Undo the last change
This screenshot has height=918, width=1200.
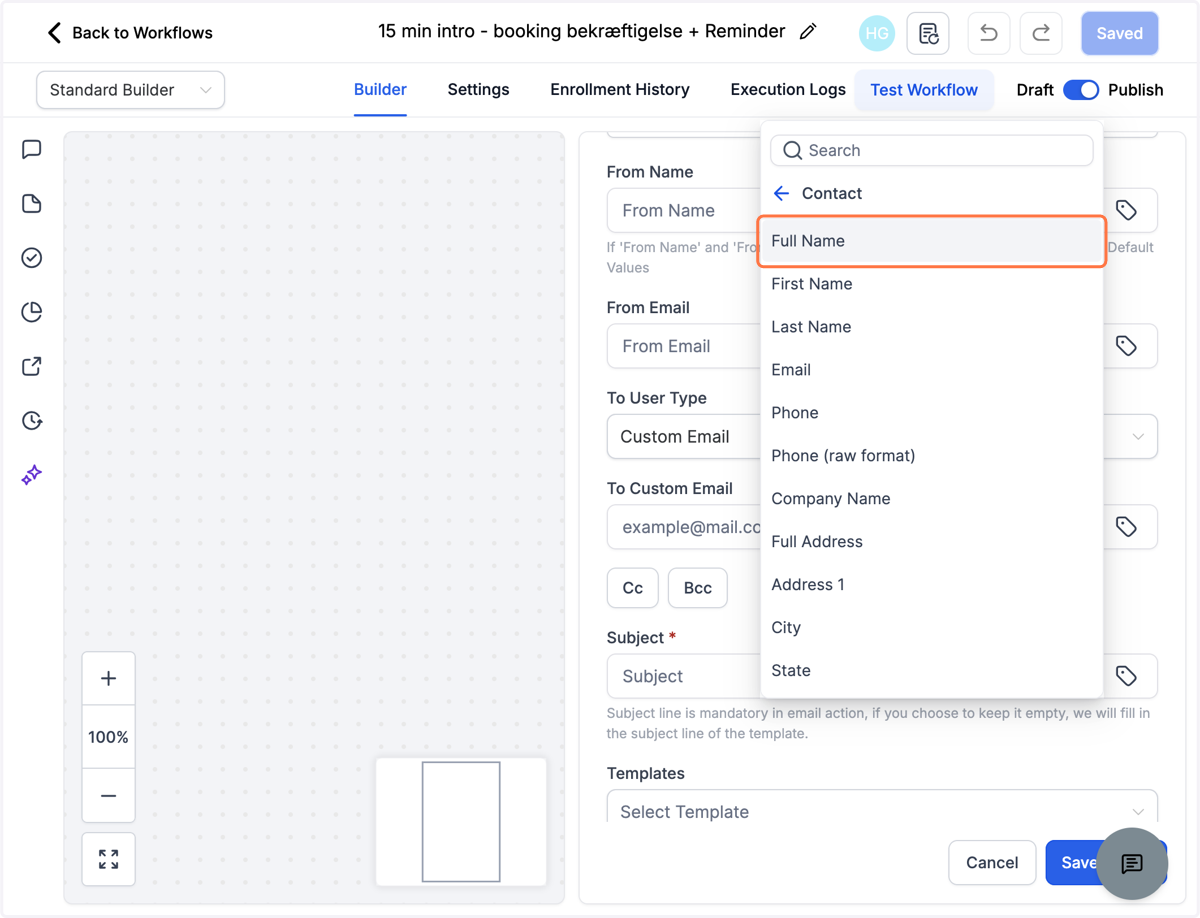[x=988, y=33]
